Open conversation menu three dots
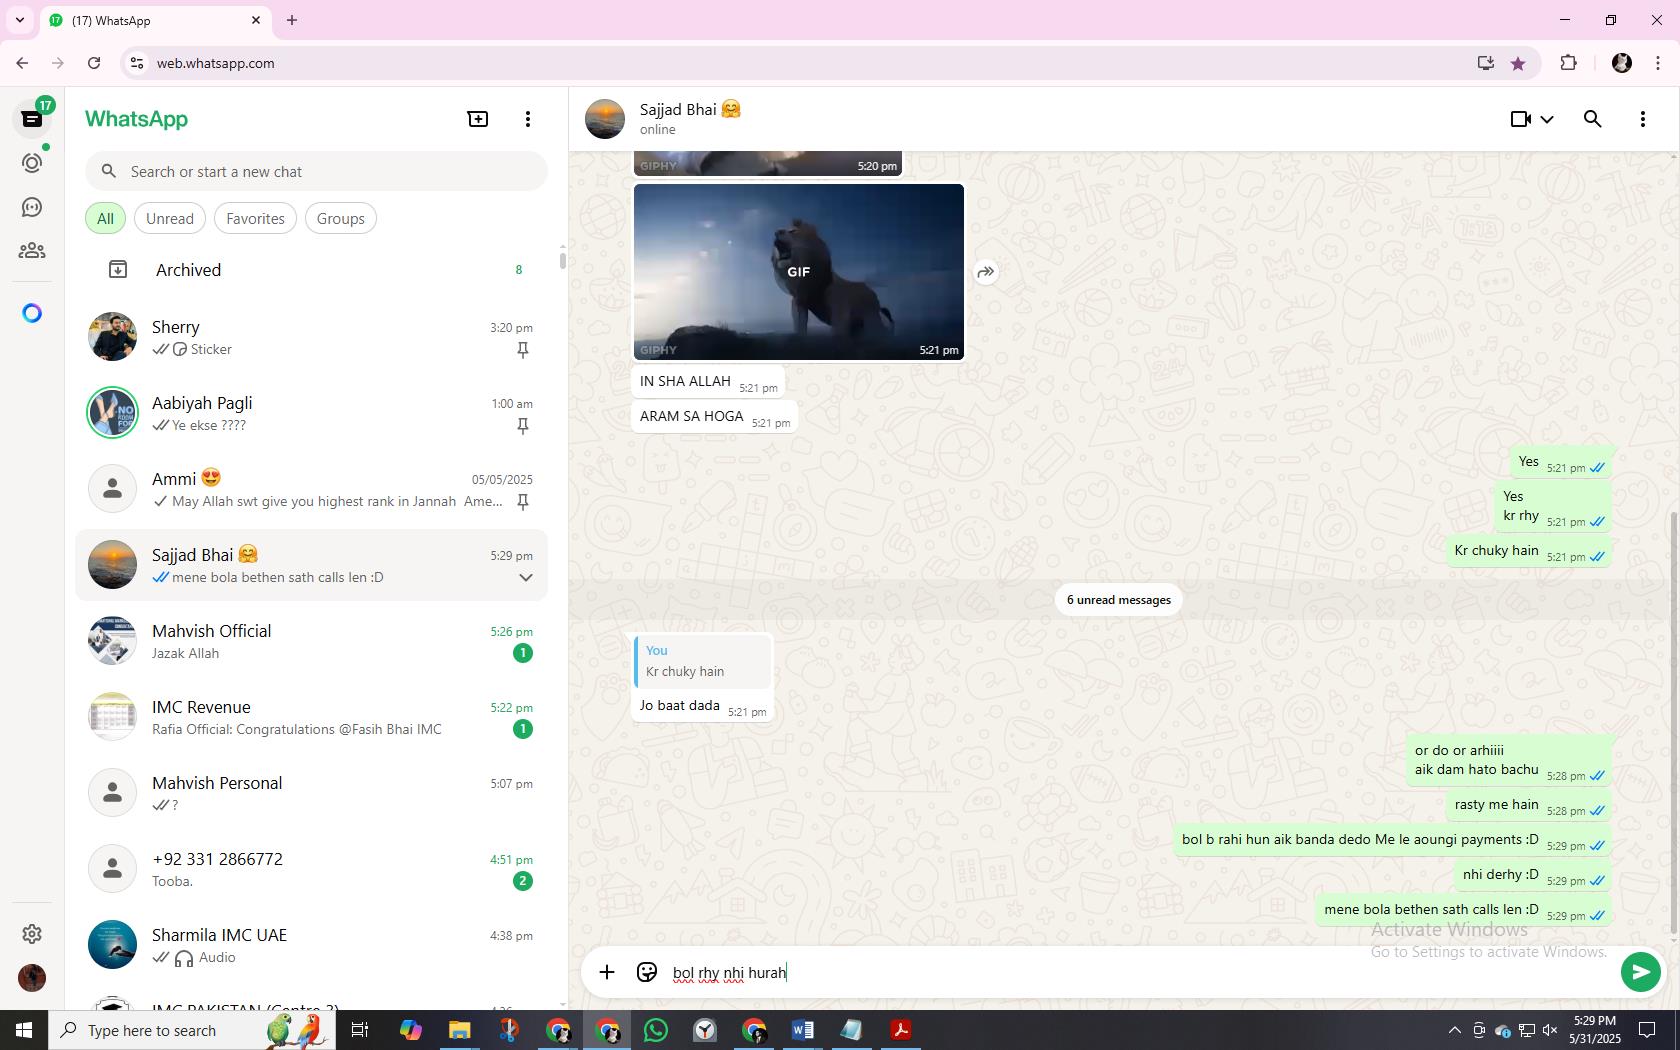 coord(1643,119)
